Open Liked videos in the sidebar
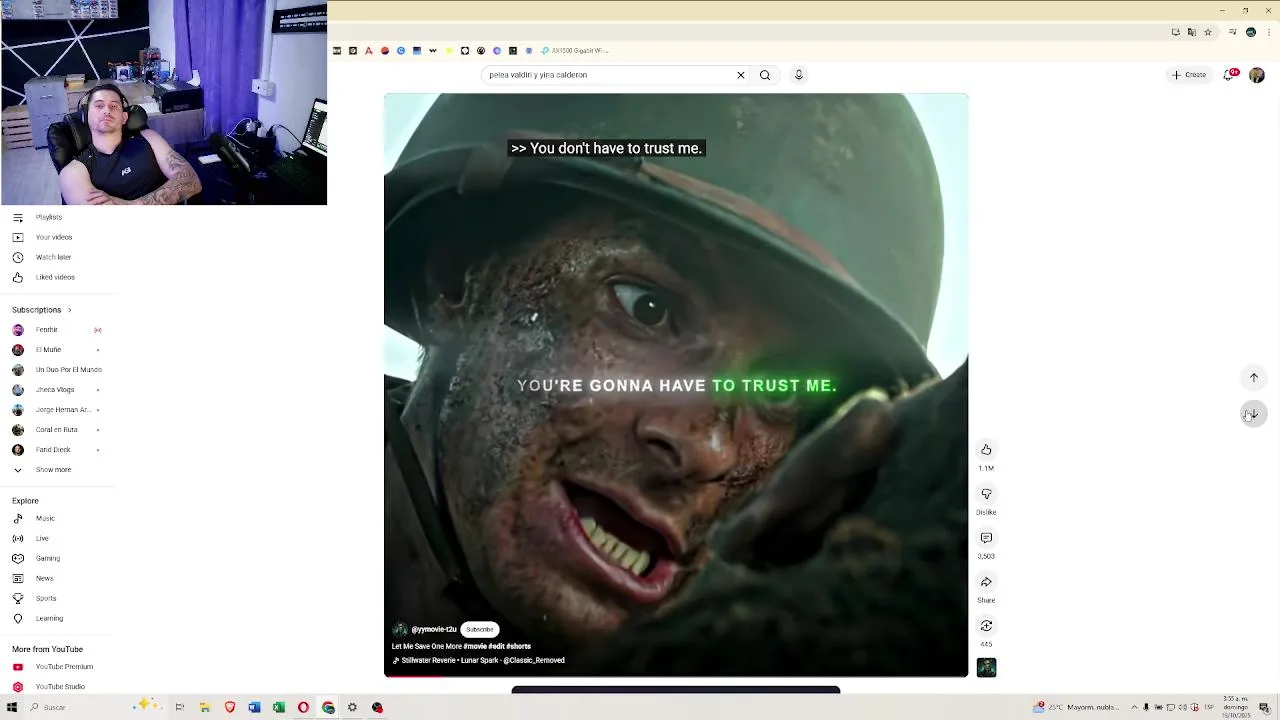1280x720 pixels. 55,277
